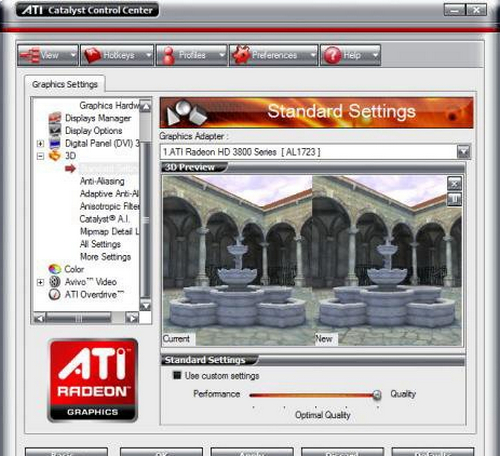Open the View toolbar menu
The image size is (500, 456).
click(x=48, y=55)
